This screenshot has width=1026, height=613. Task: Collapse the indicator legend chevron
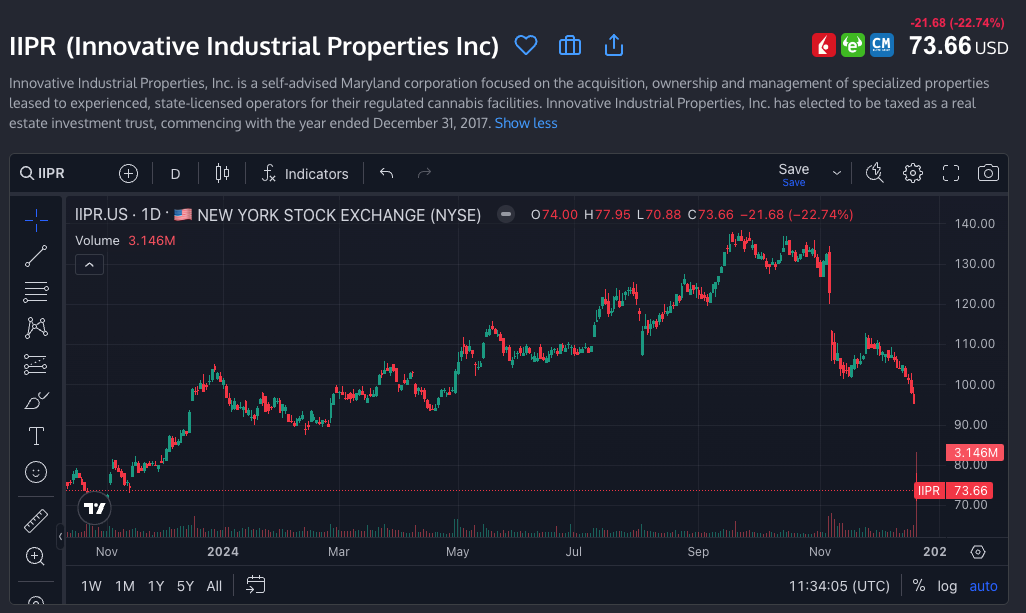pos(90,265)
